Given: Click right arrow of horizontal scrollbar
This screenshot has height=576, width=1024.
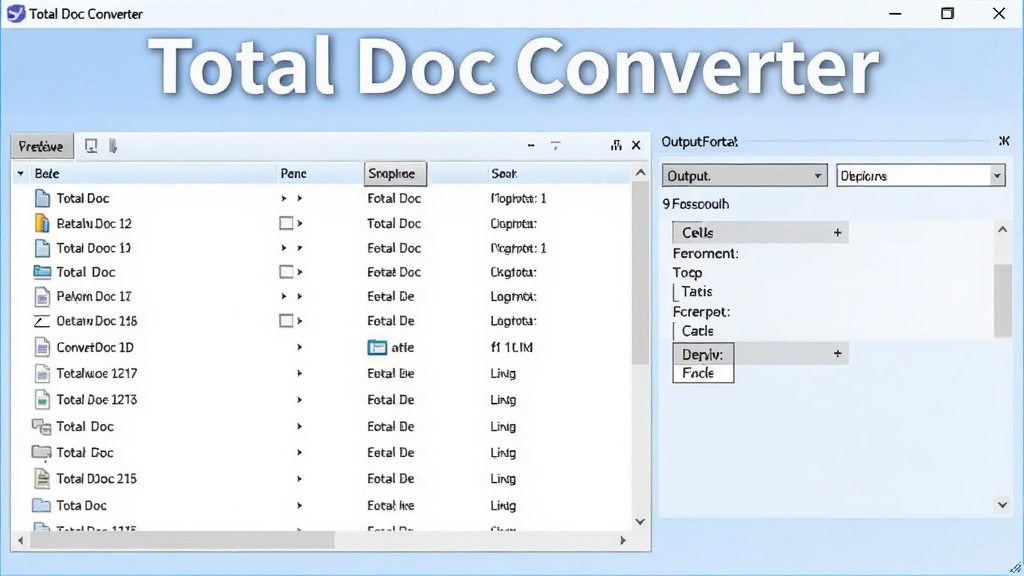Looking at the screenshot, I should tap(622, 540).
